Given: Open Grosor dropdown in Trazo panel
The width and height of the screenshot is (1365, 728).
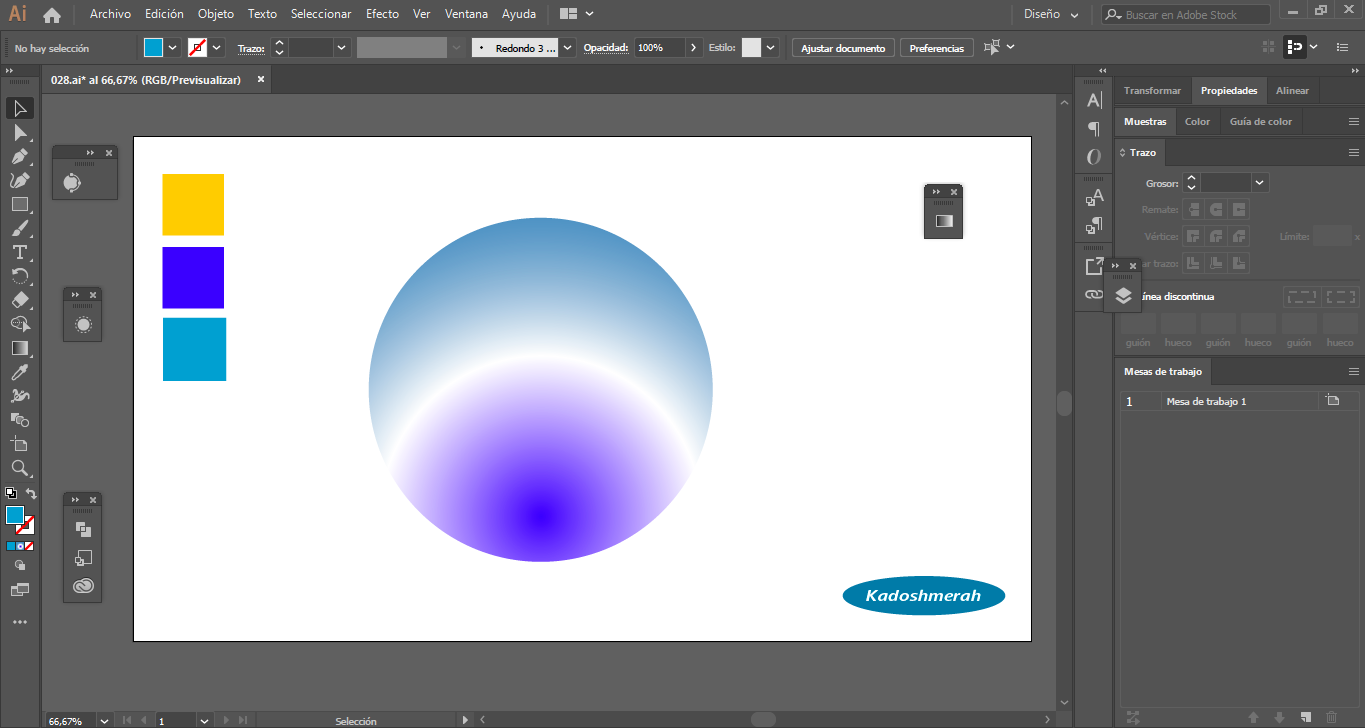Looking at the screenshot, I should tap(1259, 183).
